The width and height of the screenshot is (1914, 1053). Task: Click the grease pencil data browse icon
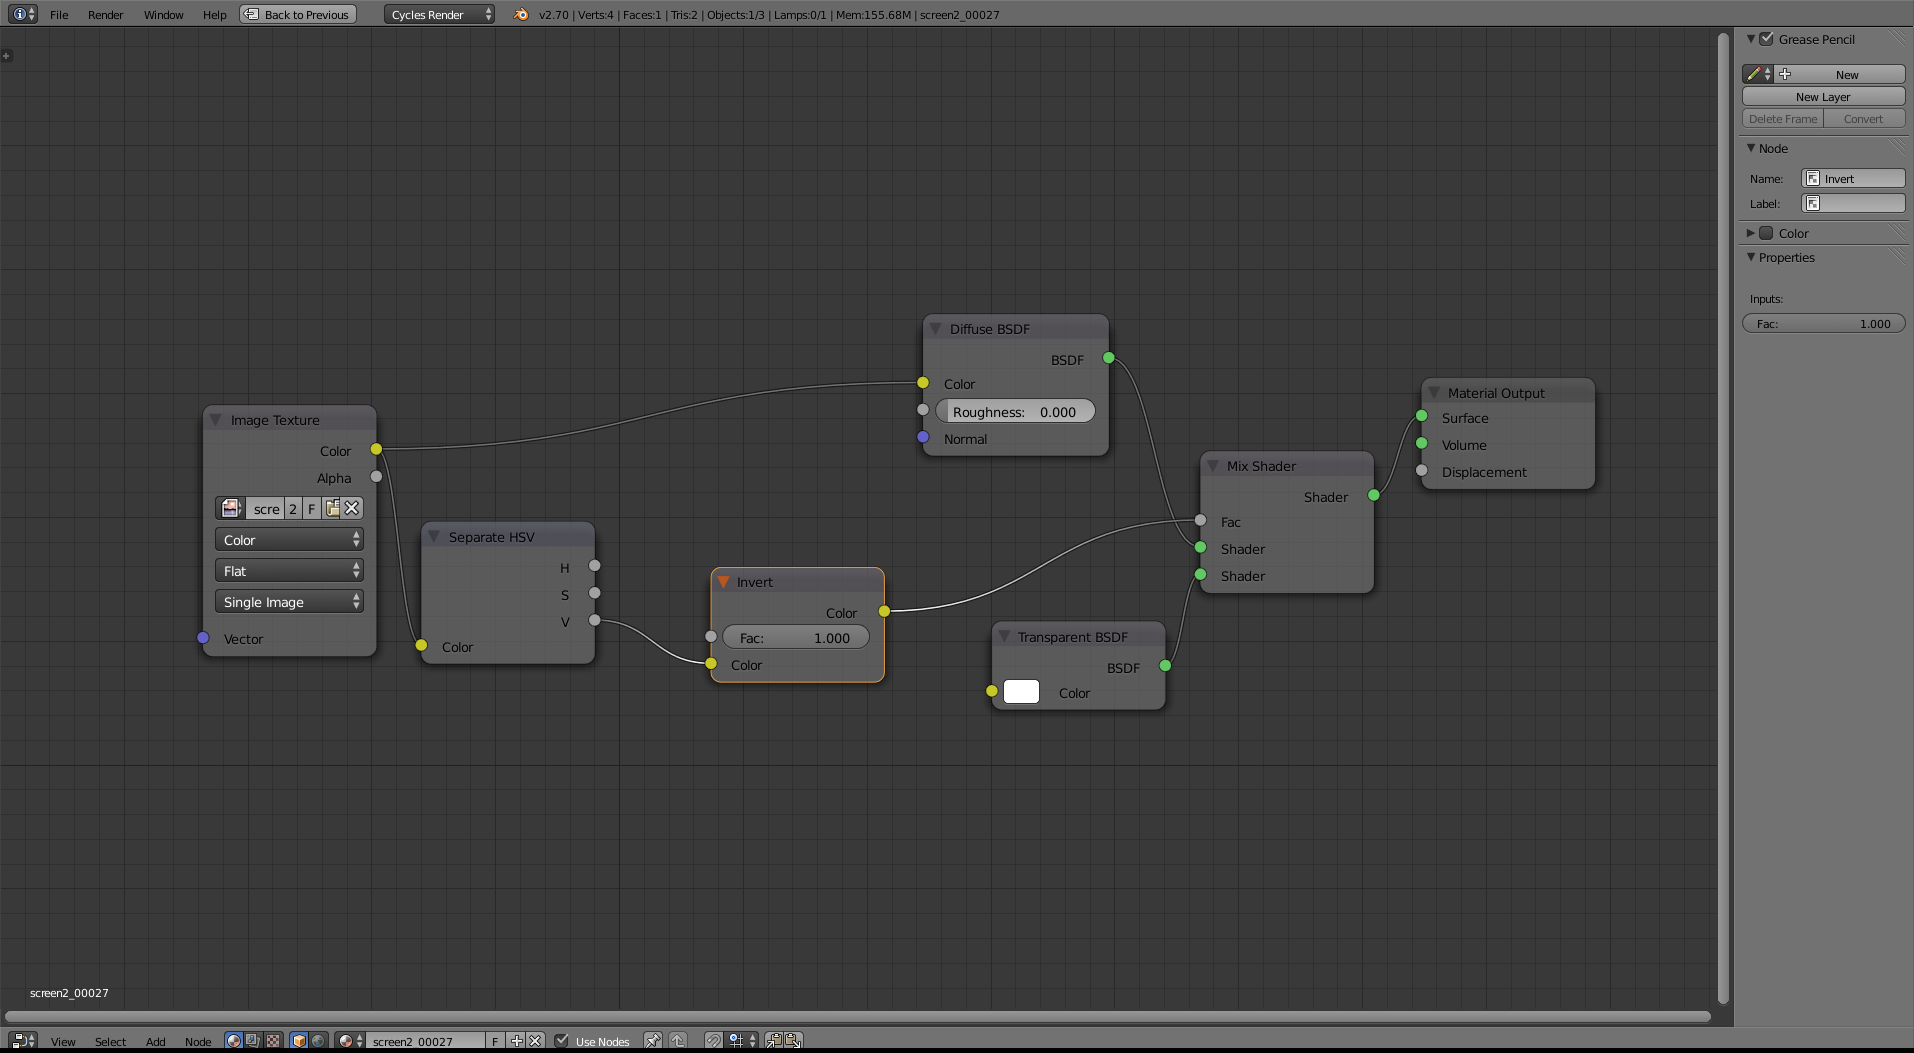pos(1758,74)
